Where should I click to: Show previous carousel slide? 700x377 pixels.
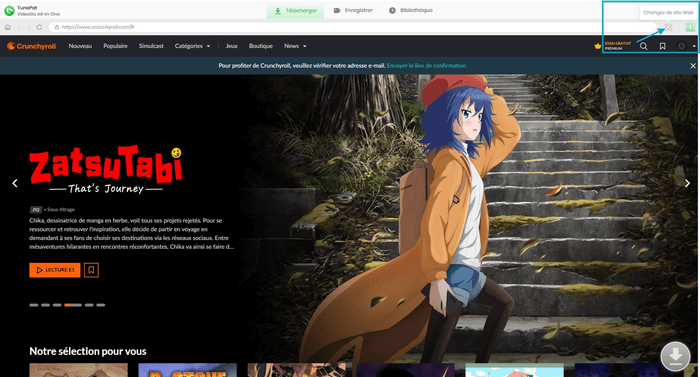(15, 183)
